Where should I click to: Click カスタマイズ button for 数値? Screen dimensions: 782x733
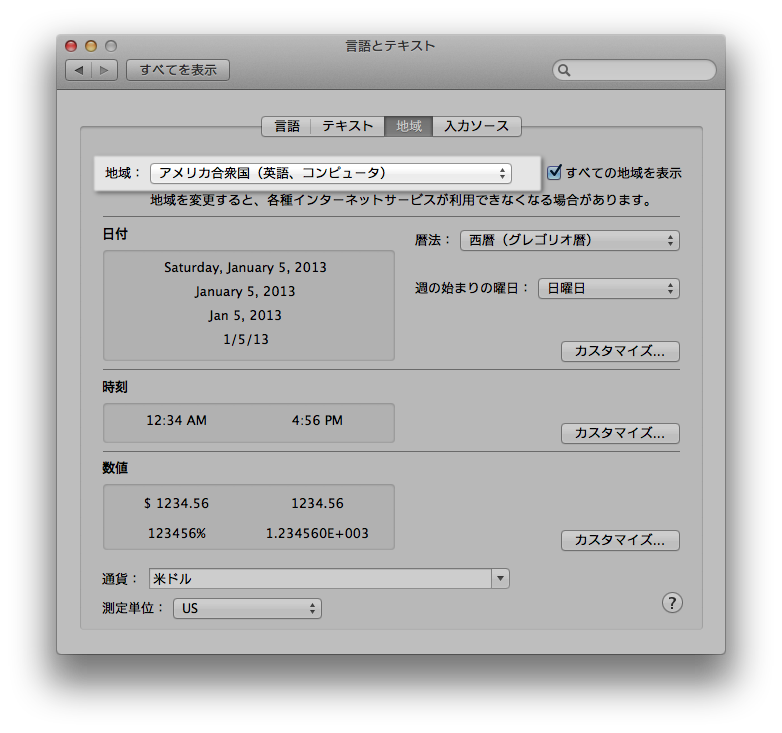[x=620, y=540]
